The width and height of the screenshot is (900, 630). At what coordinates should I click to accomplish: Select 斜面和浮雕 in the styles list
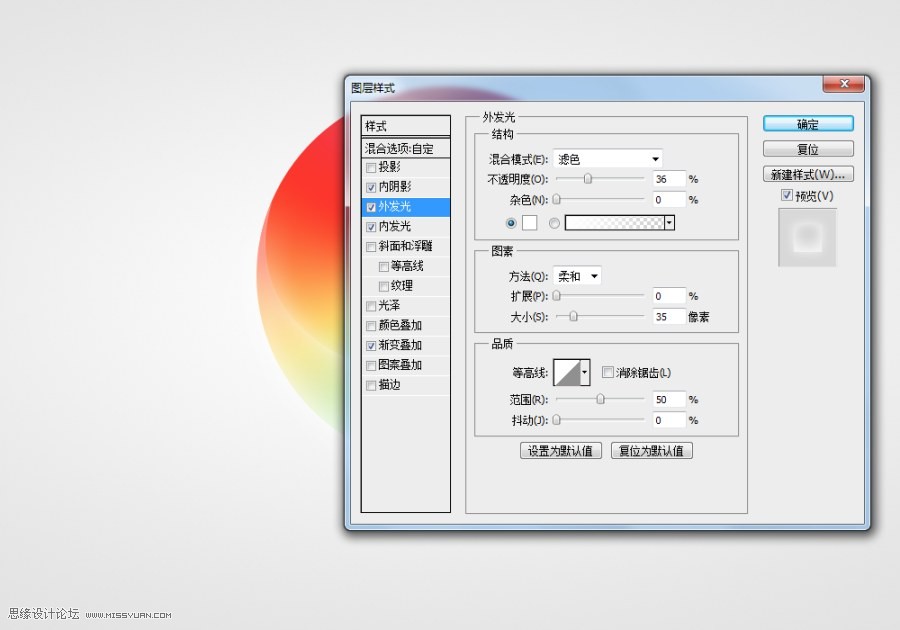coord(406,246)
